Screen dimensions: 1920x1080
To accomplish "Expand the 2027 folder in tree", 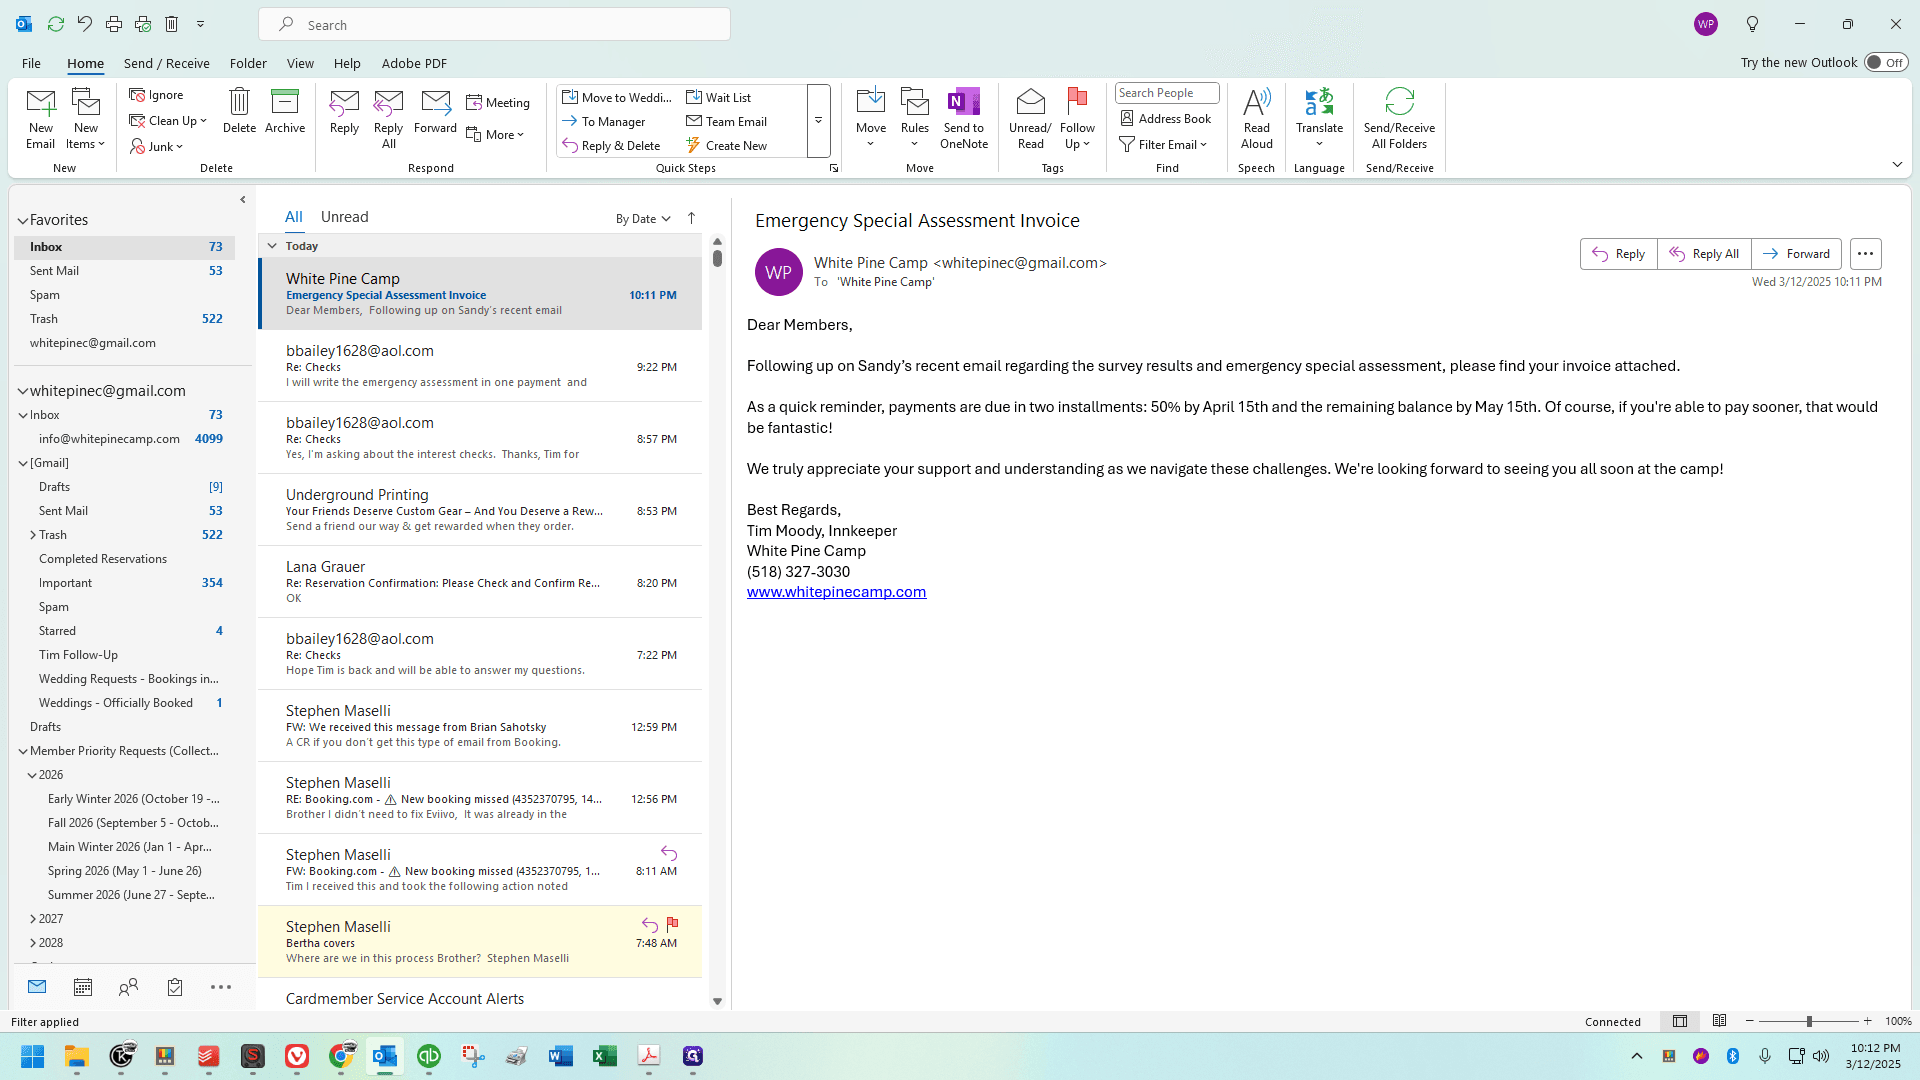I will coord(33,919).
